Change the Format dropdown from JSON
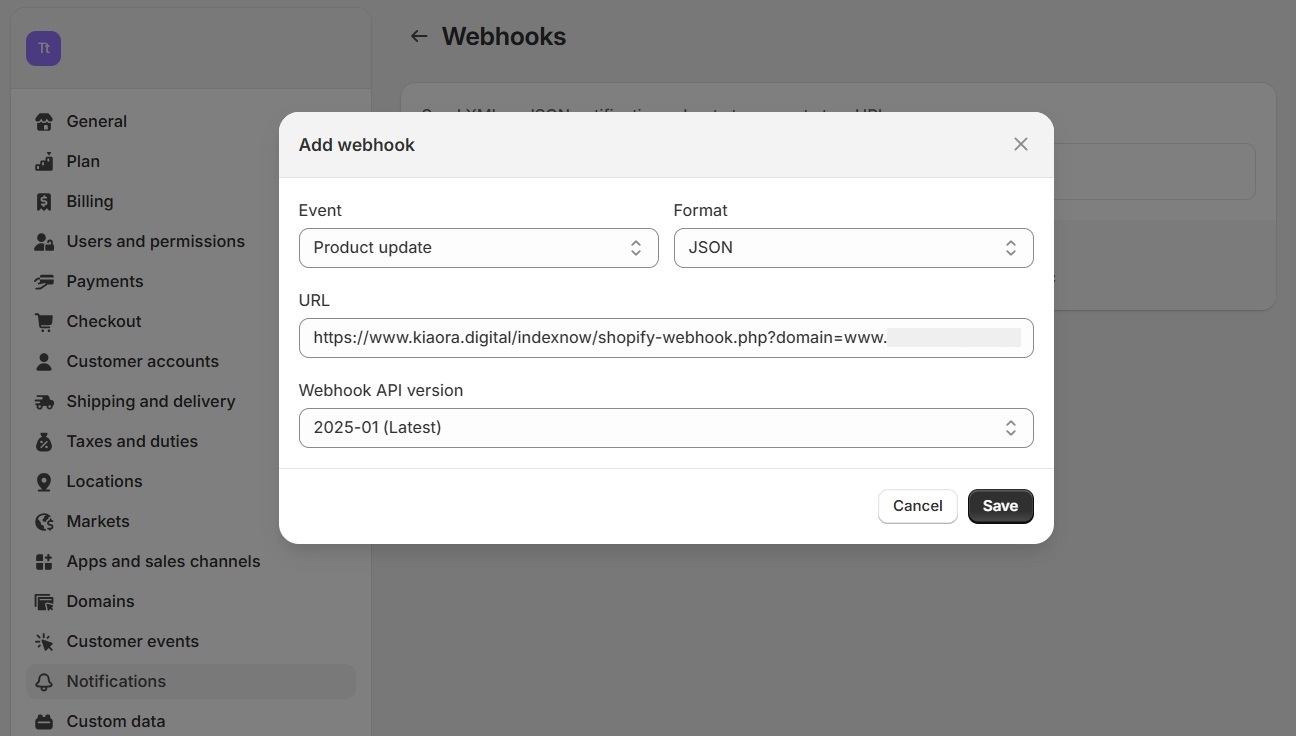This screenshot has height=736, width=1296. pyautogui.click(x=853, y=247)
